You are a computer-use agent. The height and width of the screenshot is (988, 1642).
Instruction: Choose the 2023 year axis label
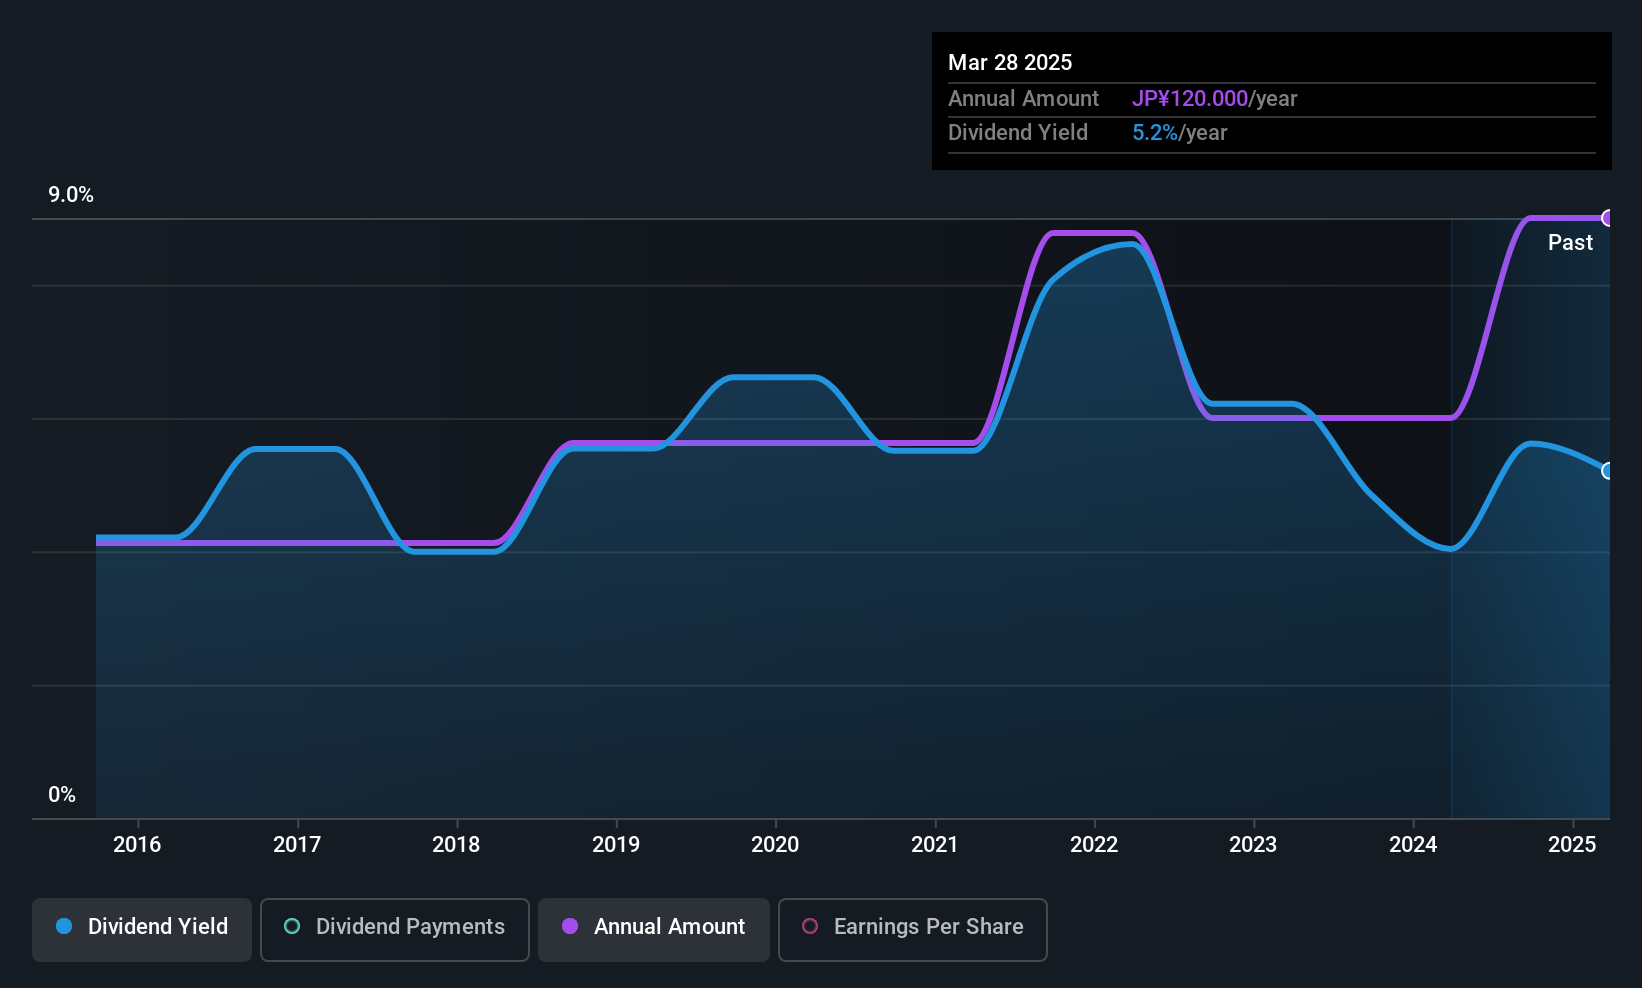pos(1253,845)
